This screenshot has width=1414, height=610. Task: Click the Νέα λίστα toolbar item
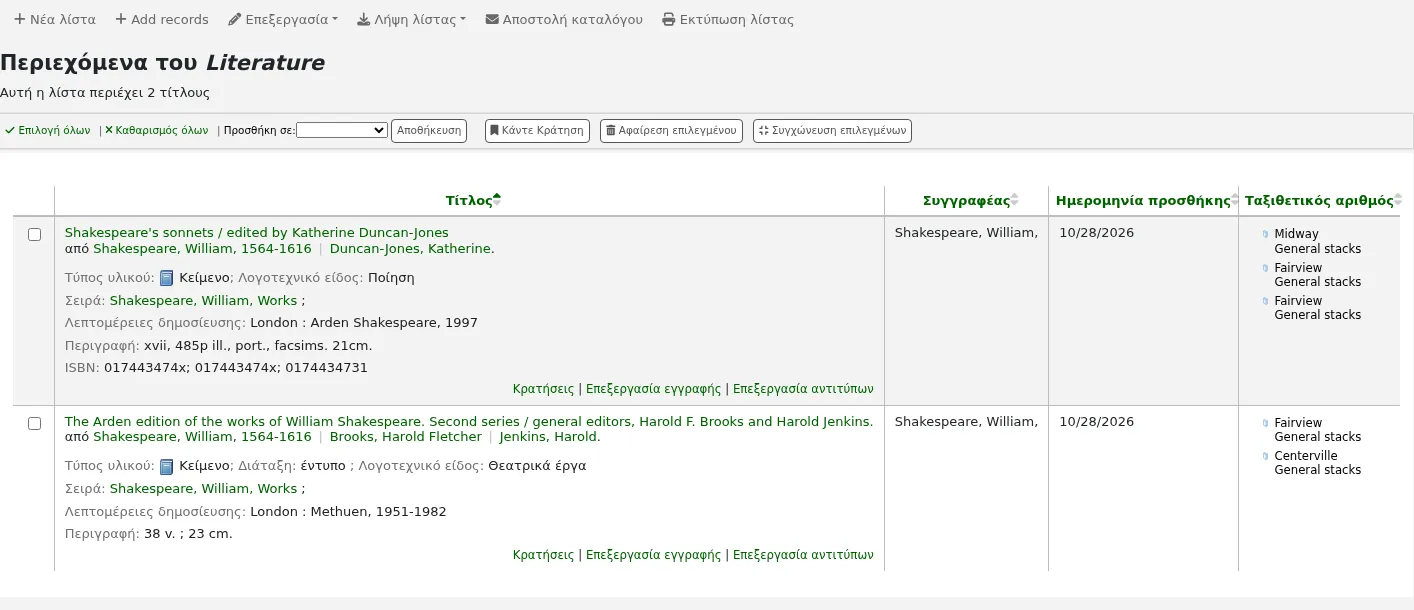[55, 19]
